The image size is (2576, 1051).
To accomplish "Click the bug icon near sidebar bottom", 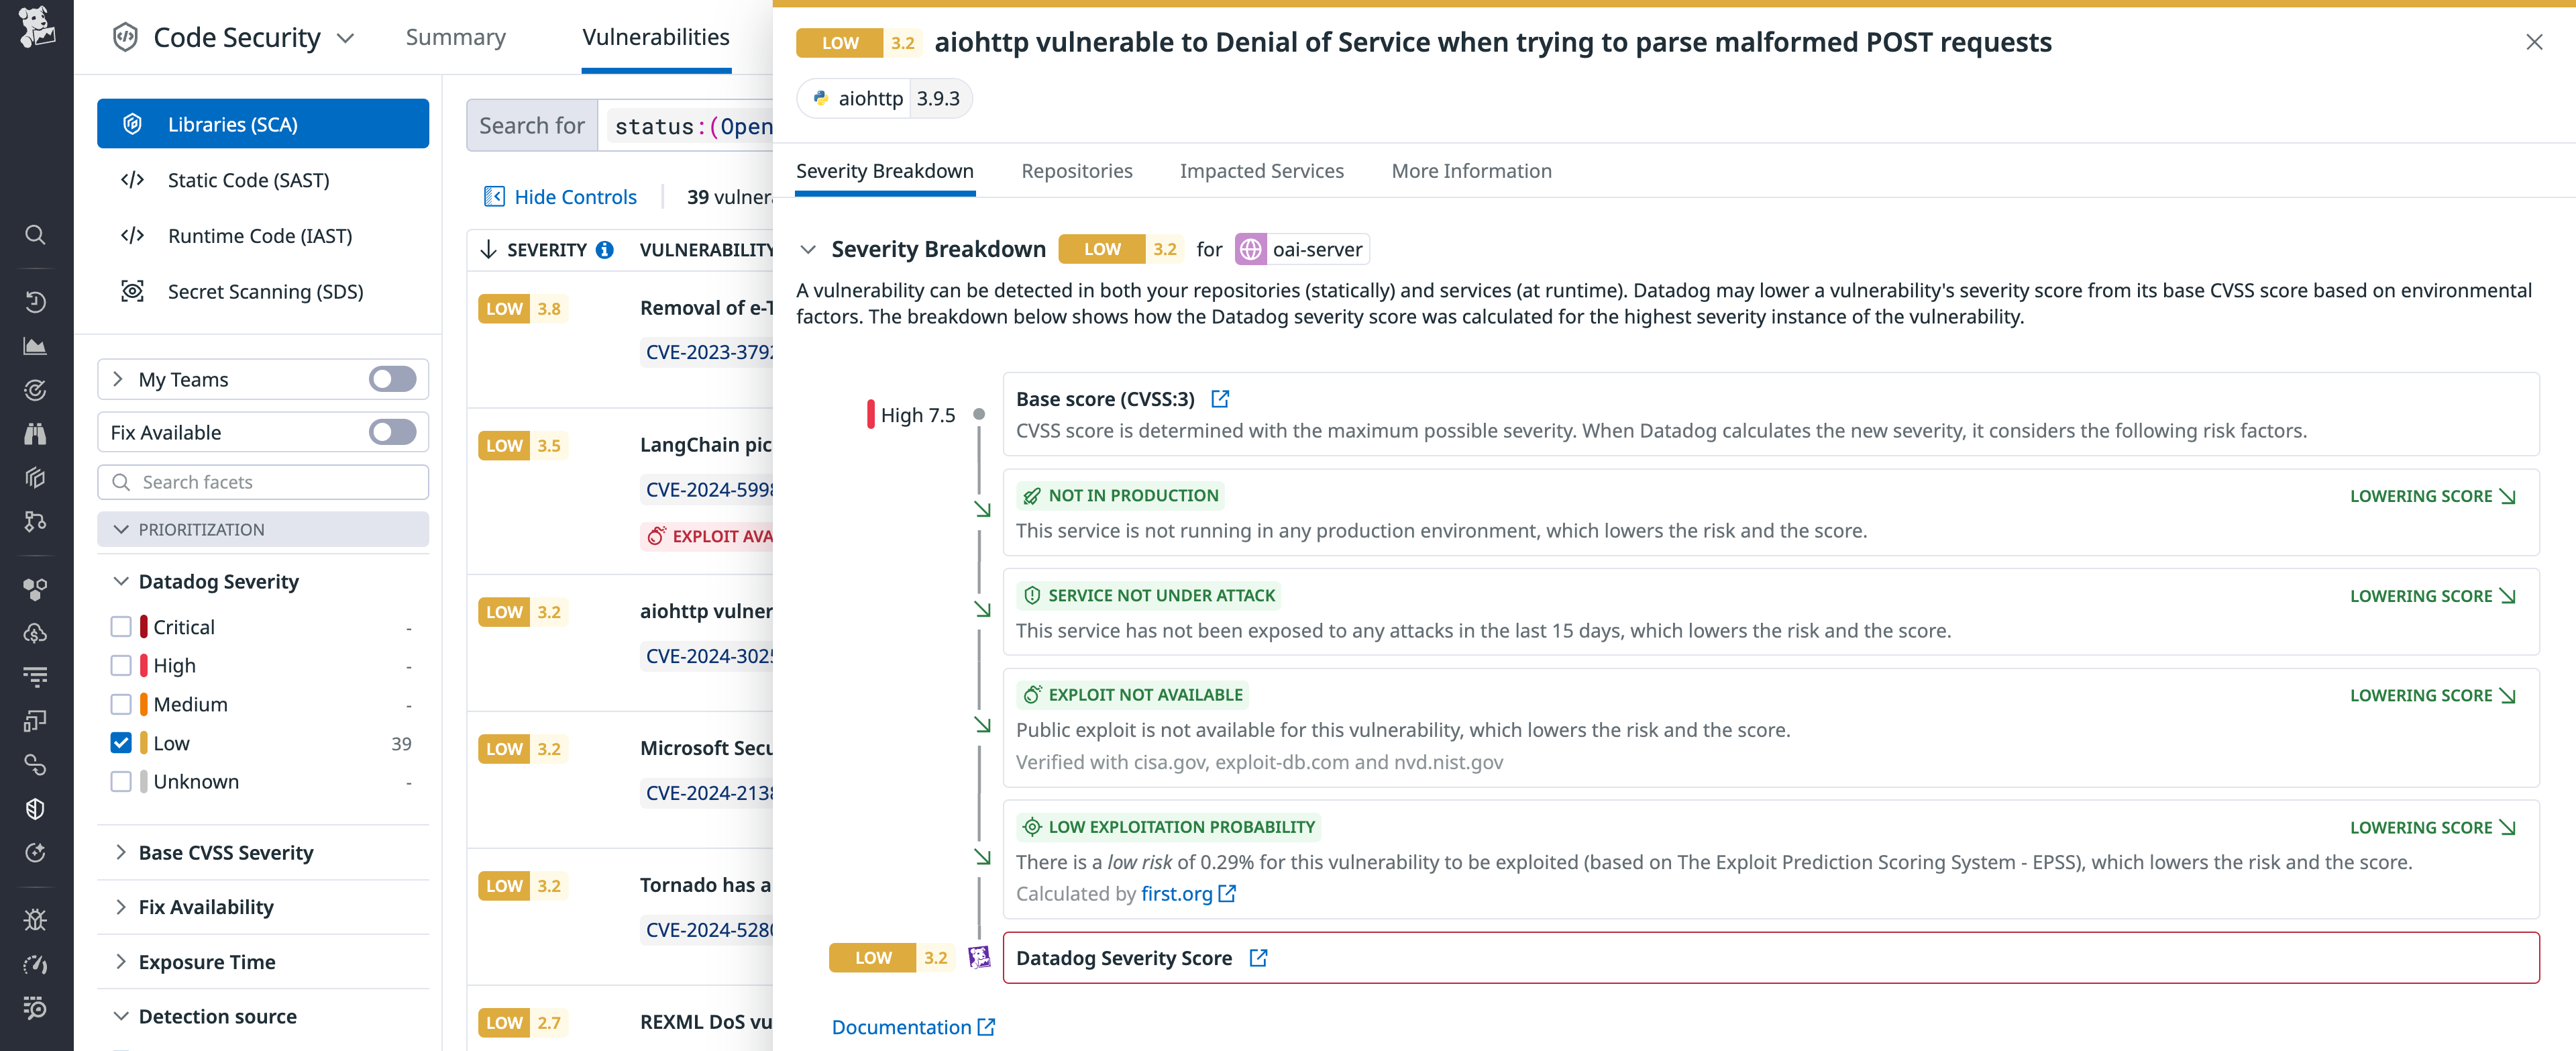I will coord(36,918).
